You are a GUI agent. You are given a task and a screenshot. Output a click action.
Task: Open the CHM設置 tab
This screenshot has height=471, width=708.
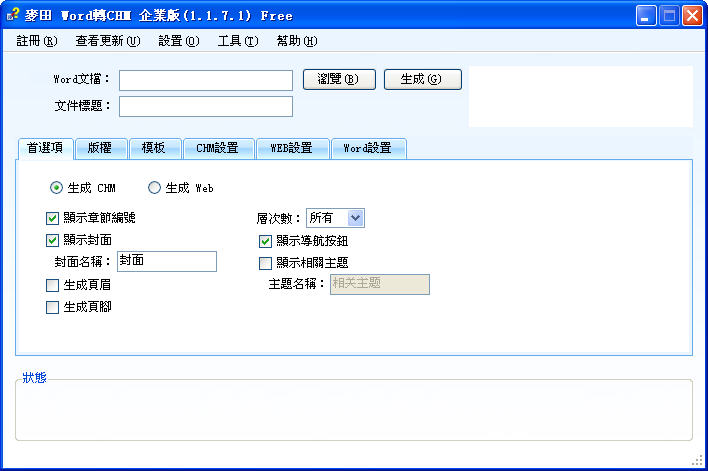pos(219,149)
